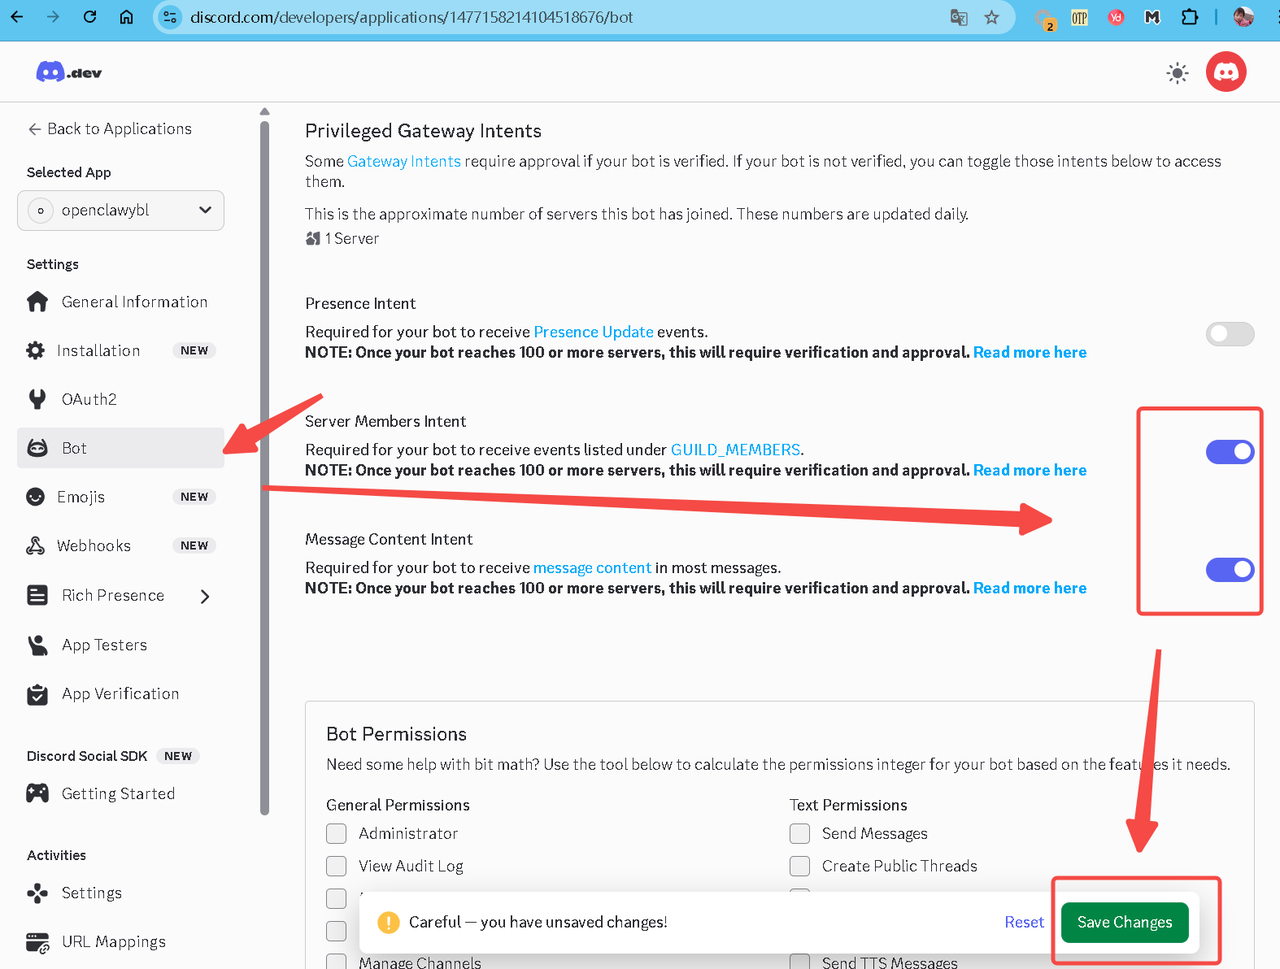
Task: Click the General Information home icon
Action: pos(38,302)
